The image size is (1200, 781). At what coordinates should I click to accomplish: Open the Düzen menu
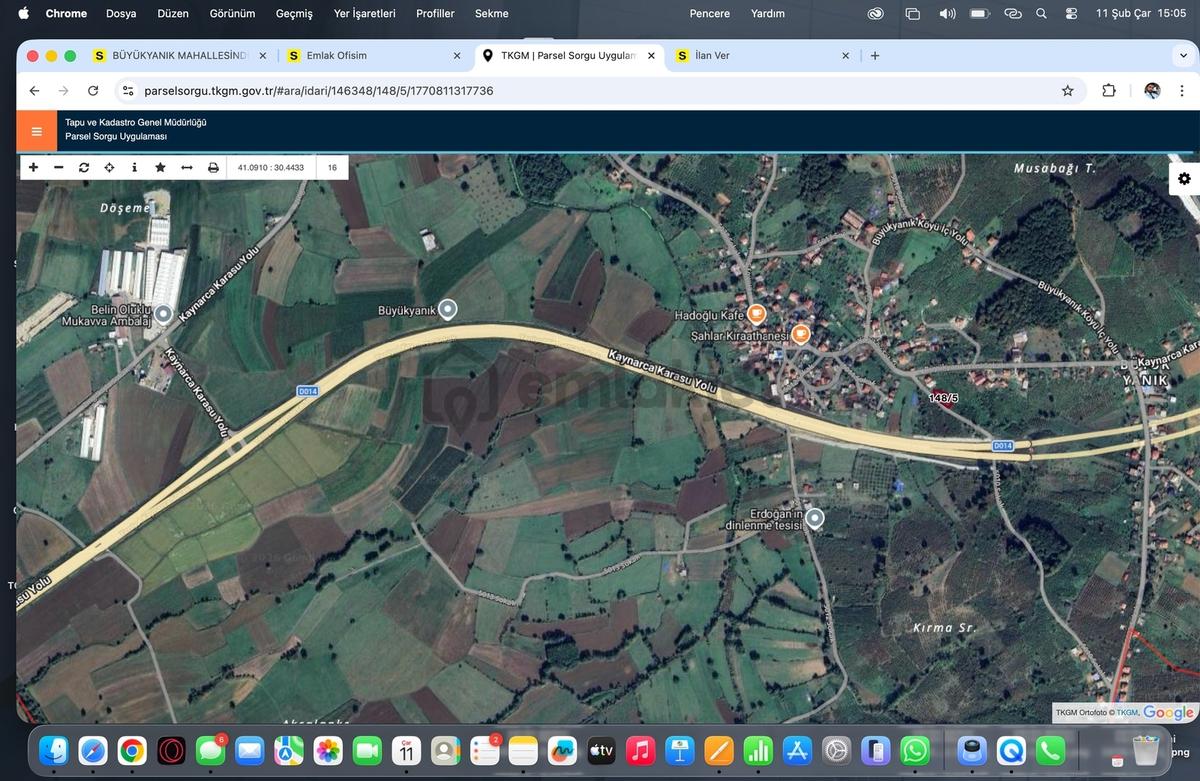[173, 14]
